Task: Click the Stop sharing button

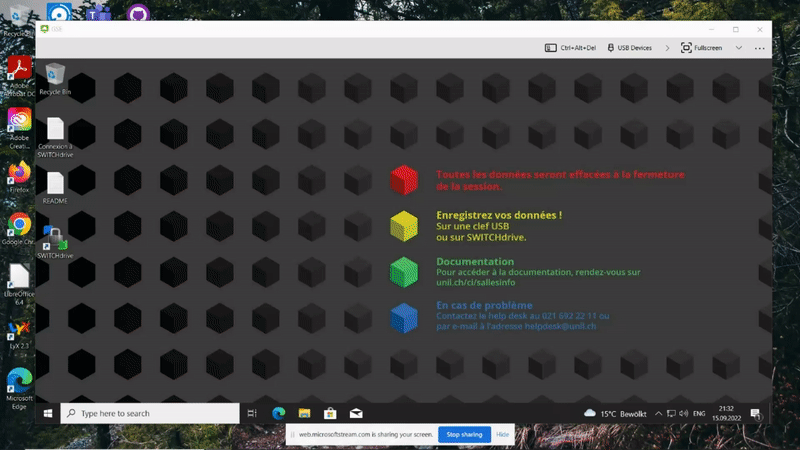Action: point(463,435)
